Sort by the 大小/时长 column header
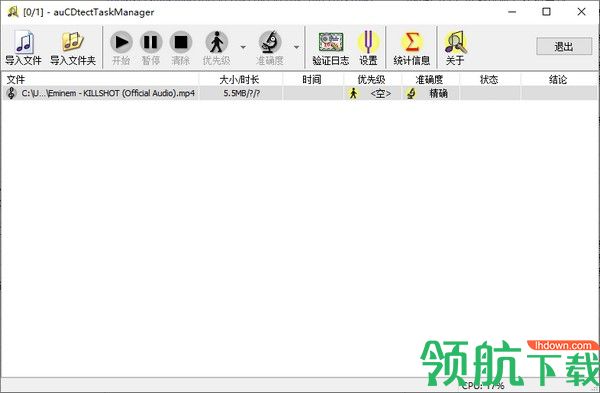The width and height of the screenshot is (600, 393). (240, 79)
